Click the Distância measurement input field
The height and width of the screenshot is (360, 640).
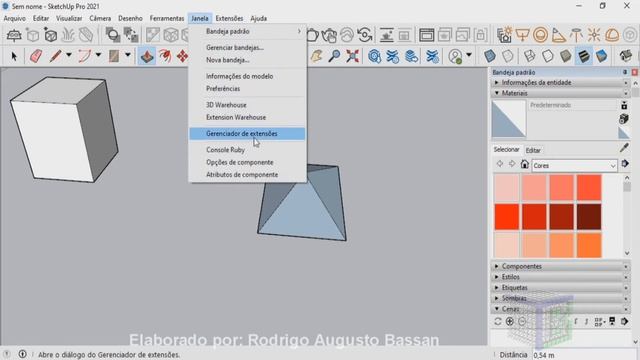point(584,355)
